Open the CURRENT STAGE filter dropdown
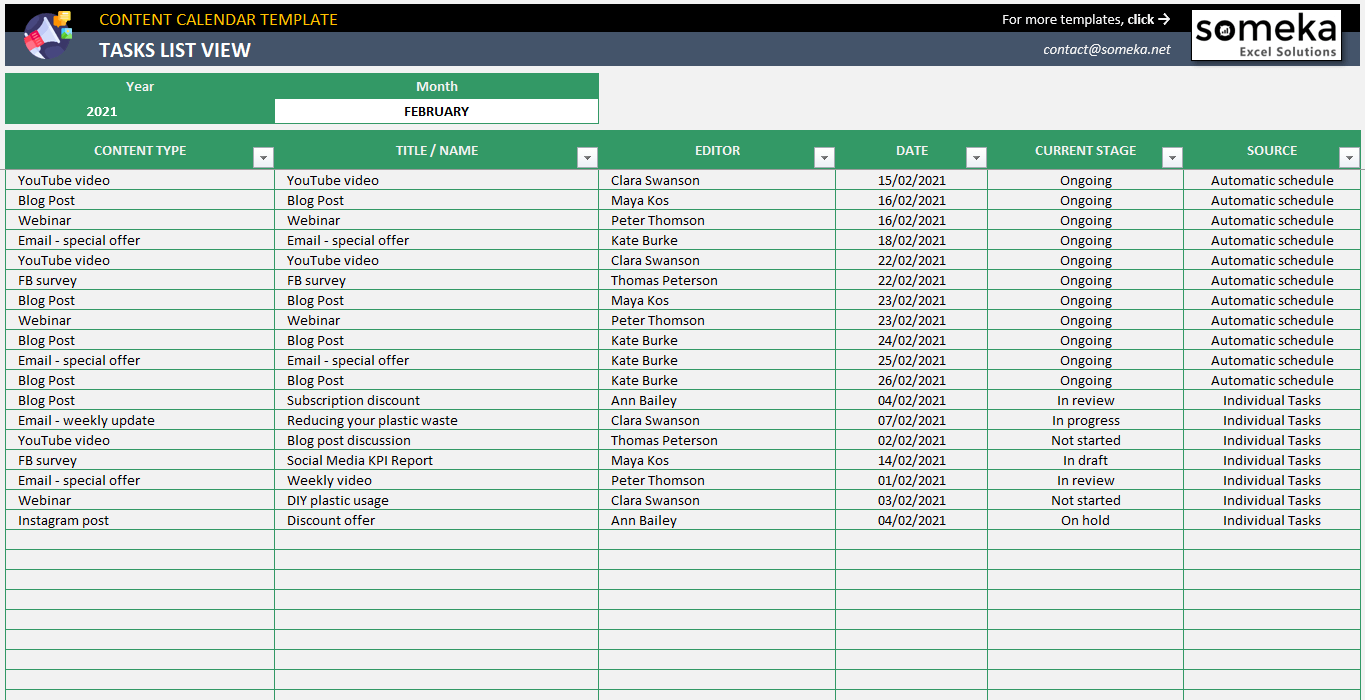The height and width of the screenshot is (700, 1365). pos(1170,157)
